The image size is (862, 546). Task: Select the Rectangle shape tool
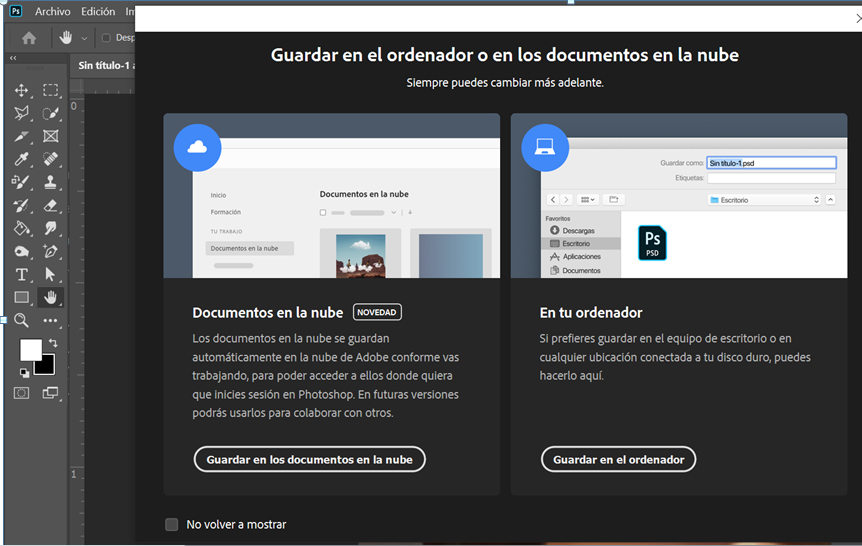(x=21, y=297)
